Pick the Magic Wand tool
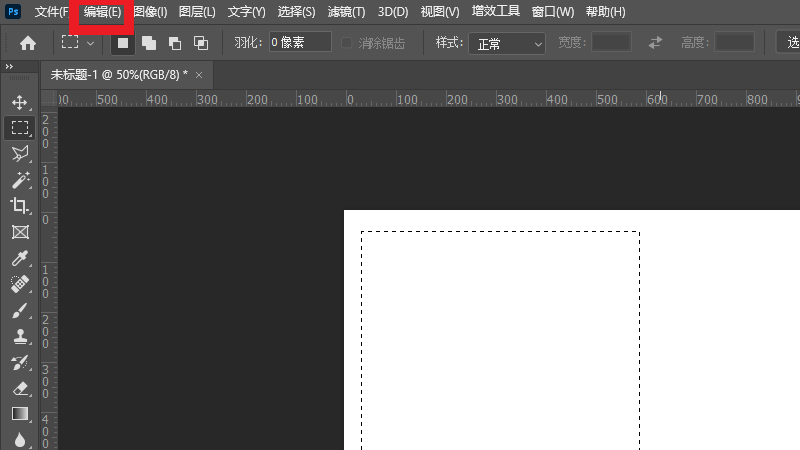Image resolution: width=800 pixels, height=450 pixels. coord(19,180)
